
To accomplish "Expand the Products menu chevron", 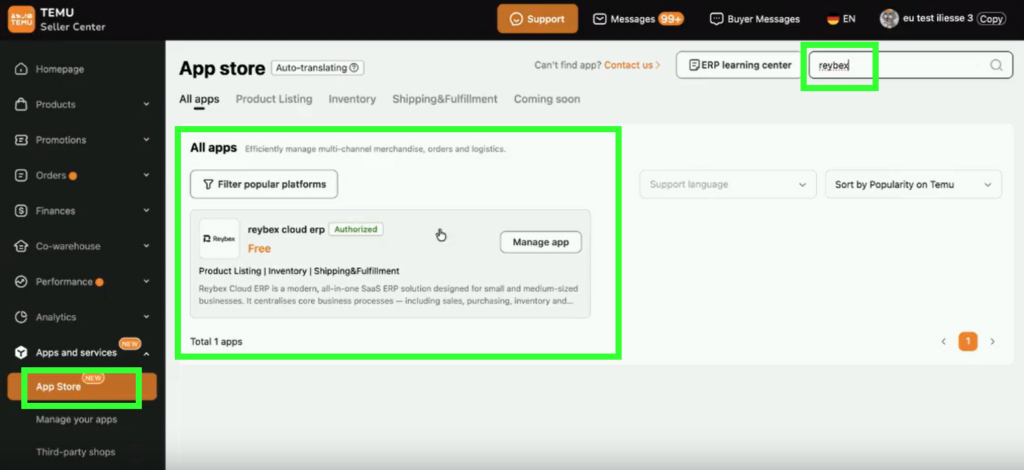I will (x=146, y=104).
